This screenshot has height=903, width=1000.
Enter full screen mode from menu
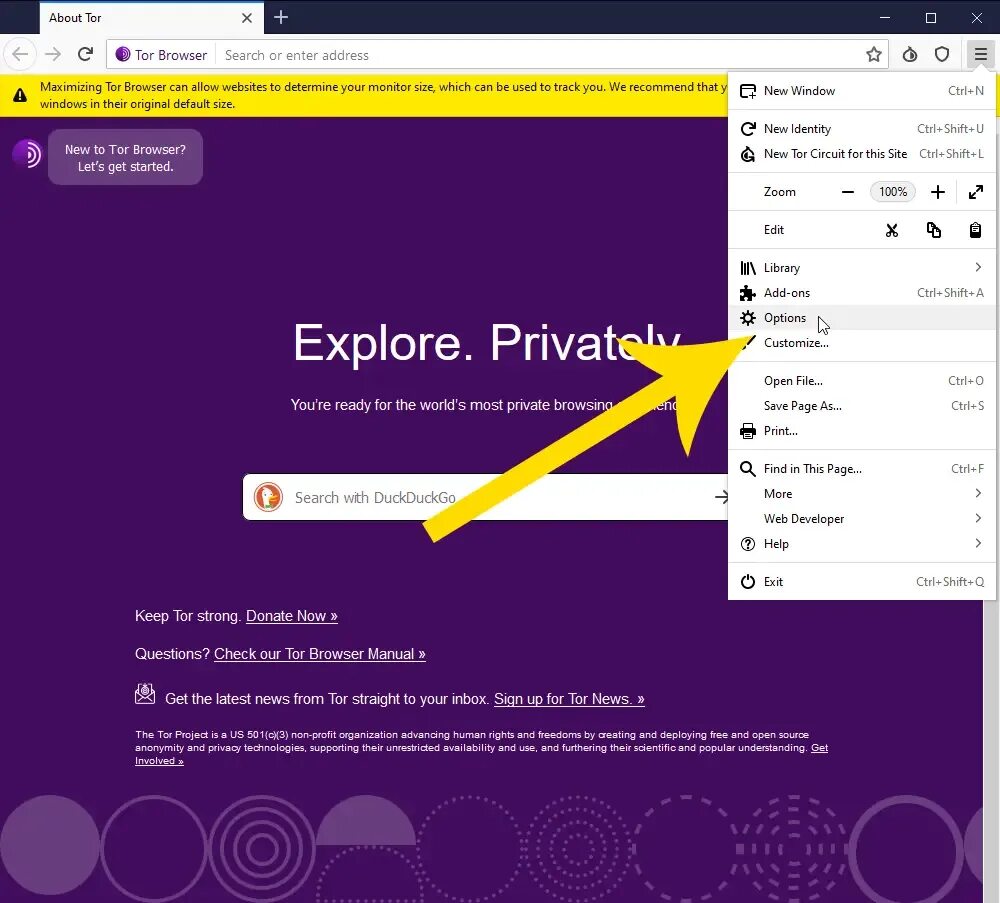[x=975, y=192]
